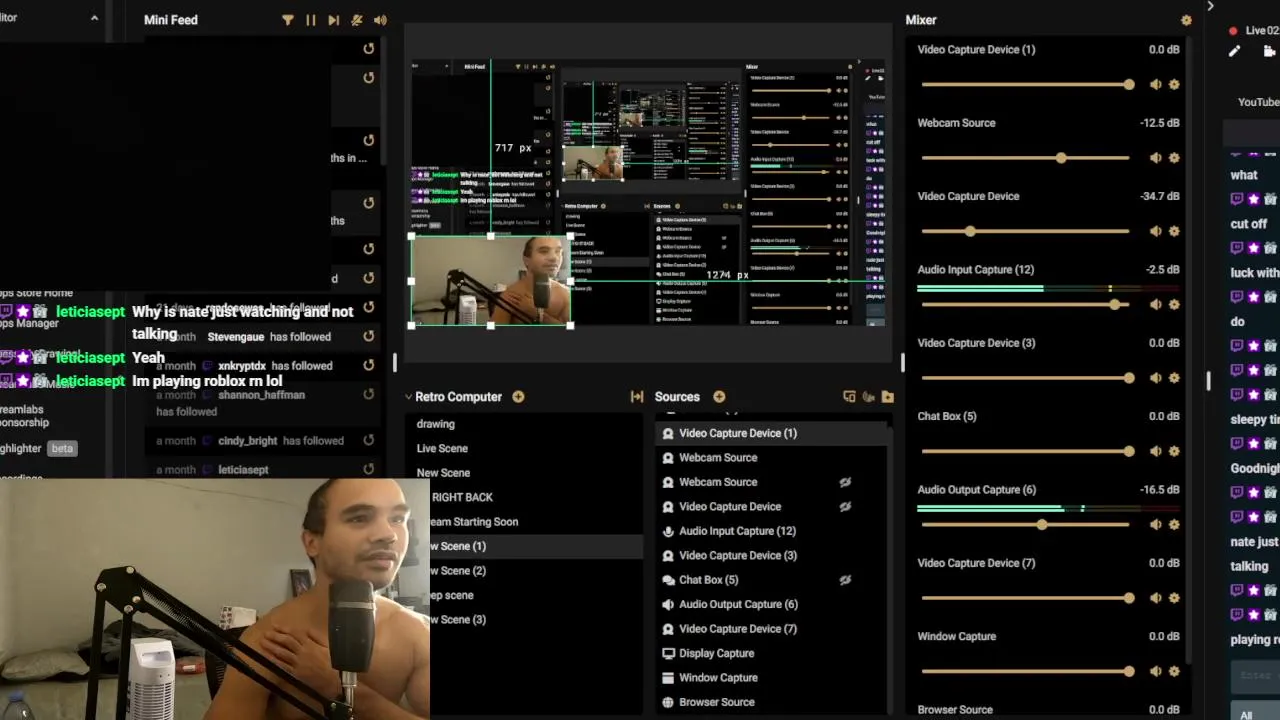Open Video Capture Device (7) mixer gear
Viewport: 1280px width, 720px height.
pos(1174,598)
